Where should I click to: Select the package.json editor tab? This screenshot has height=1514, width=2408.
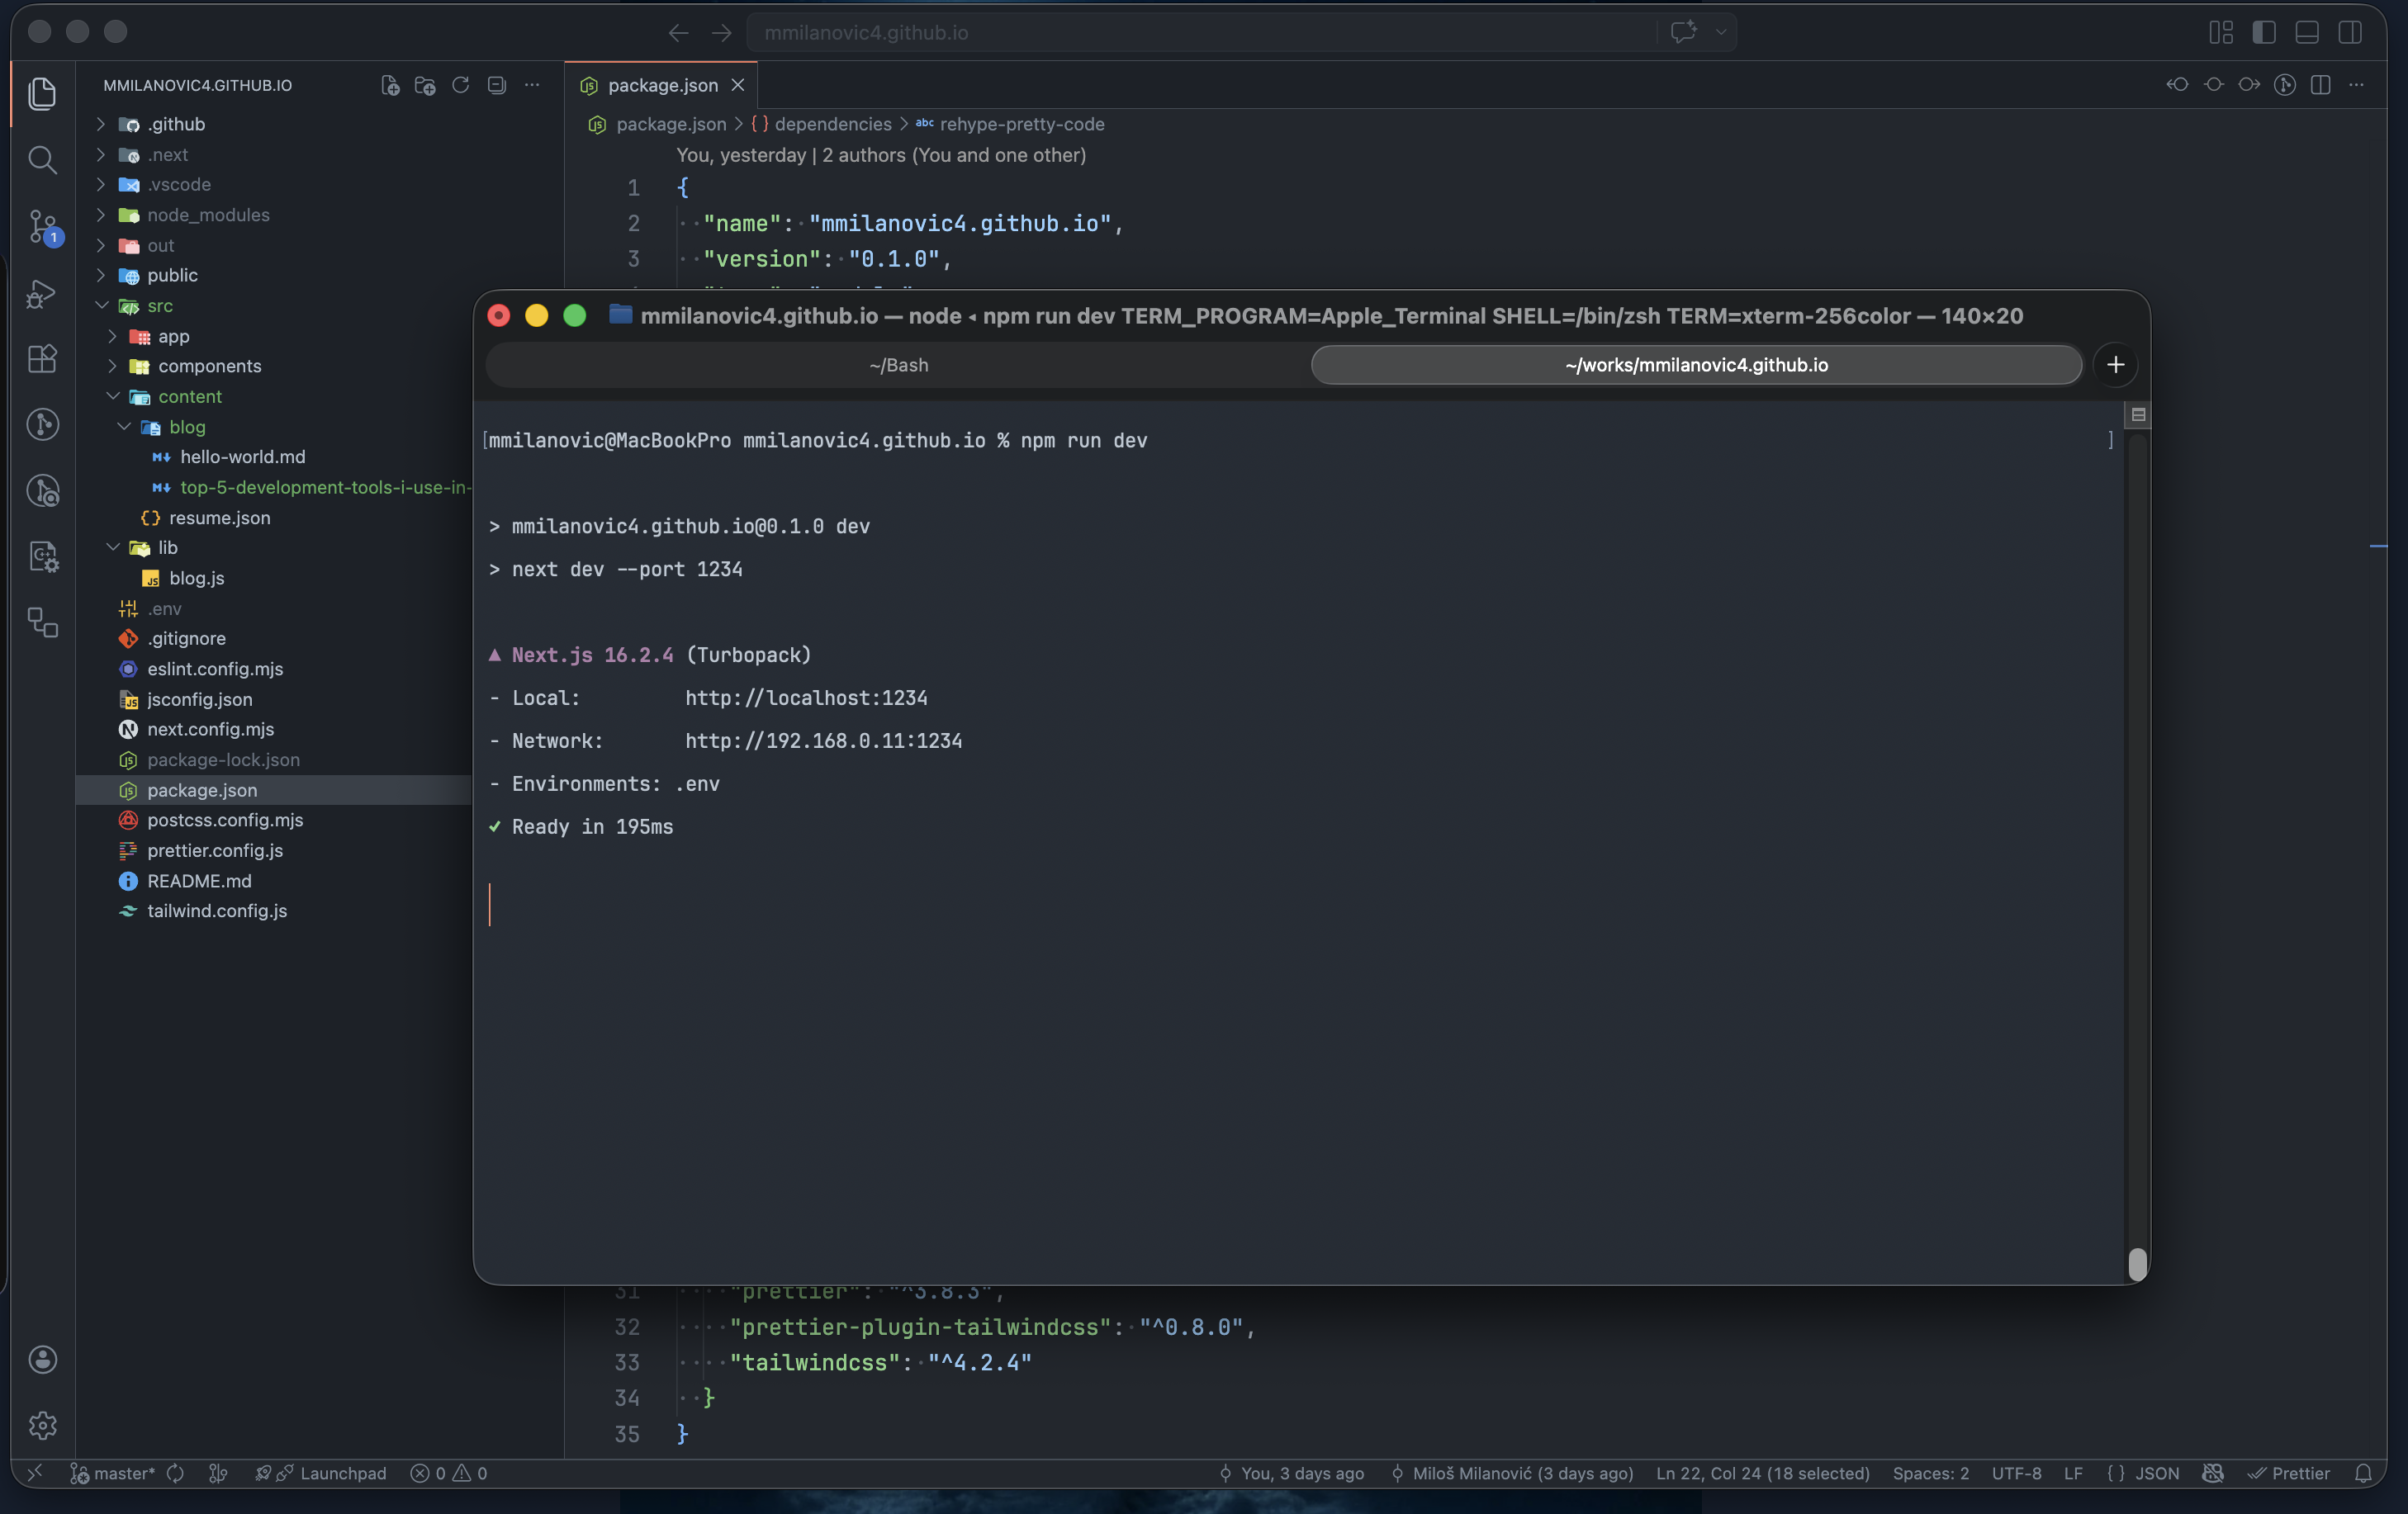tap(662, 85)
